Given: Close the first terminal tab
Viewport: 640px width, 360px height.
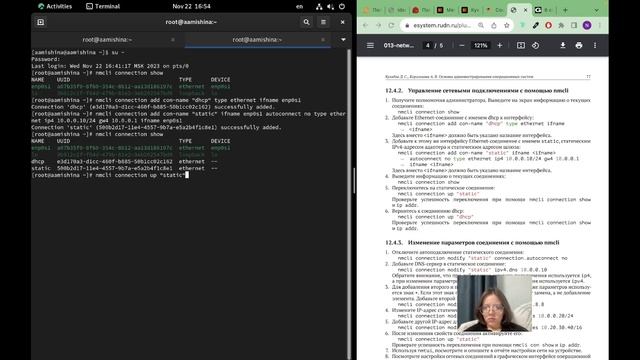Looking at the screenshot, I should (173, 40).
